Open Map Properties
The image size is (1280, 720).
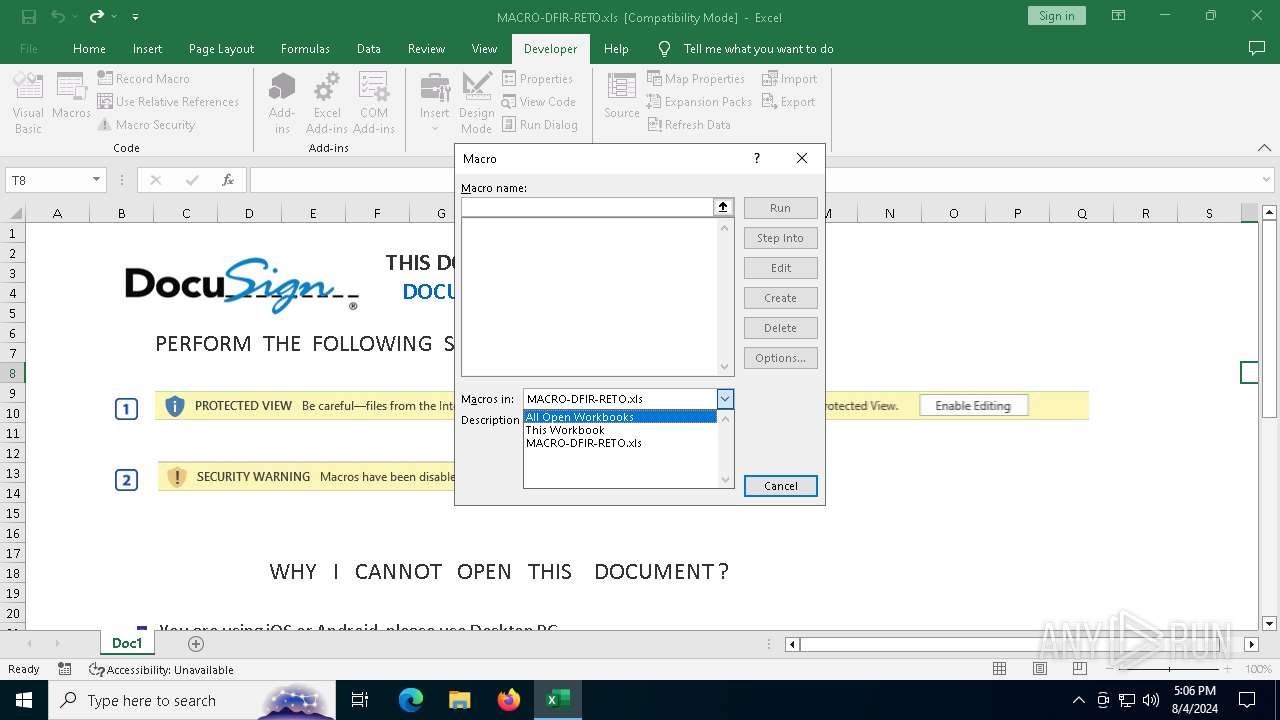click(x=696, y=78)
